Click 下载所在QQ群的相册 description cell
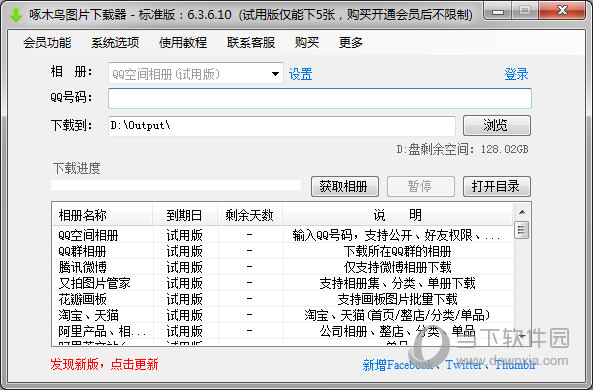593x390 pixels. point(397,251)
